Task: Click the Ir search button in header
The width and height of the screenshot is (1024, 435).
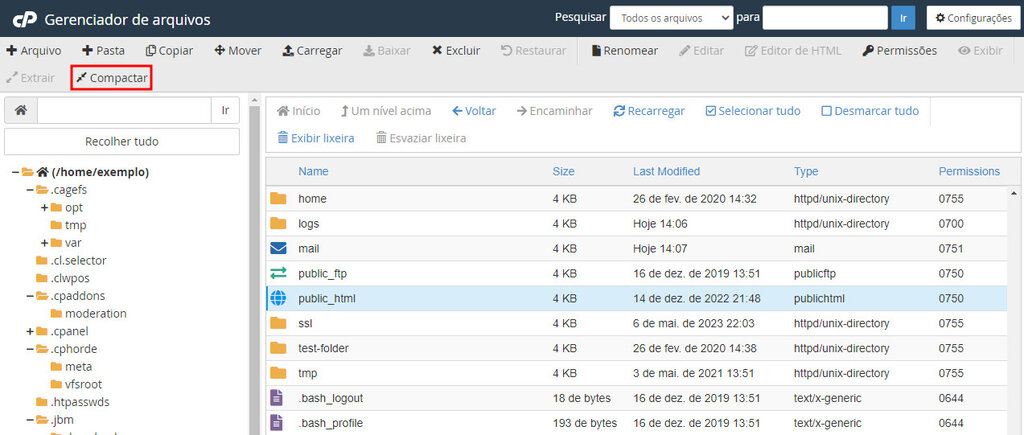Action: point(903,18)
